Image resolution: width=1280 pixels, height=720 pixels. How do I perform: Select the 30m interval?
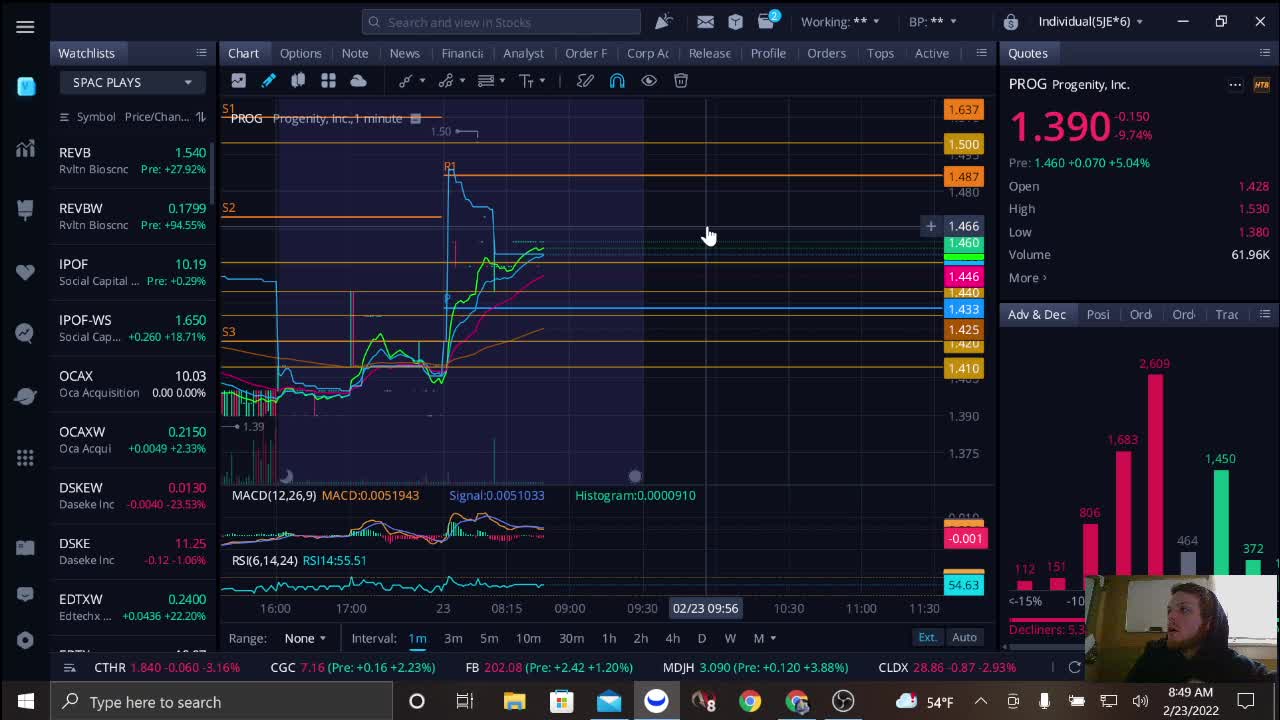point(571,638)
